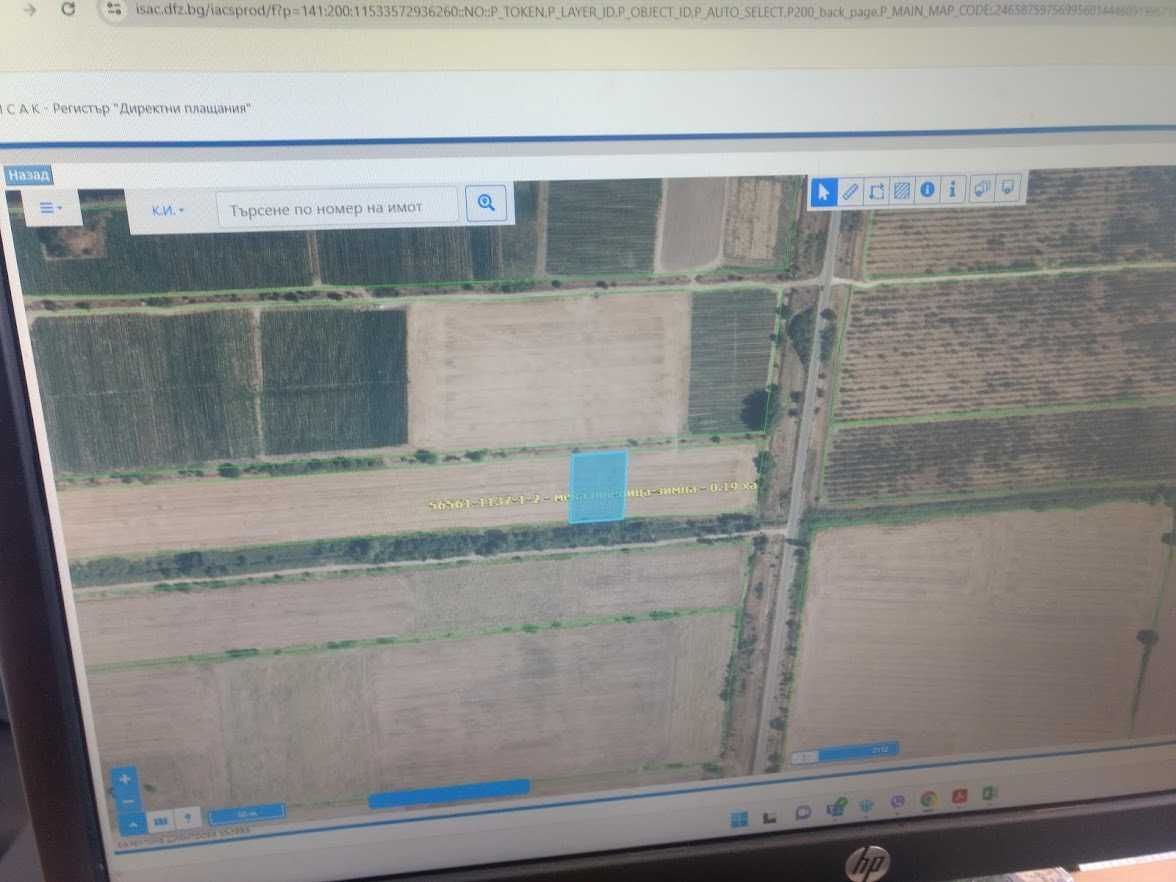Viewport: 1176px width, 882px height.
Task: Click the Назад button
Action: pos(28,176)
